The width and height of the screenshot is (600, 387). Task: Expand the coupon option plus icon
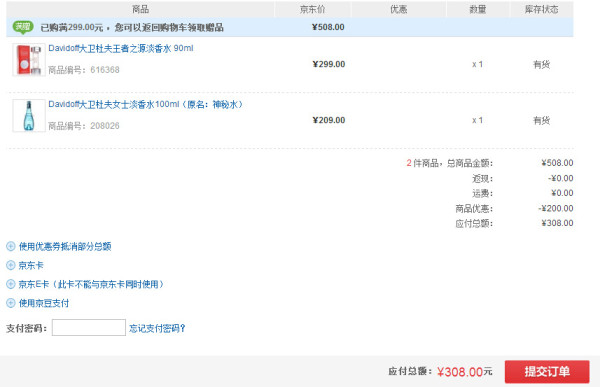(x=11, y=246)
